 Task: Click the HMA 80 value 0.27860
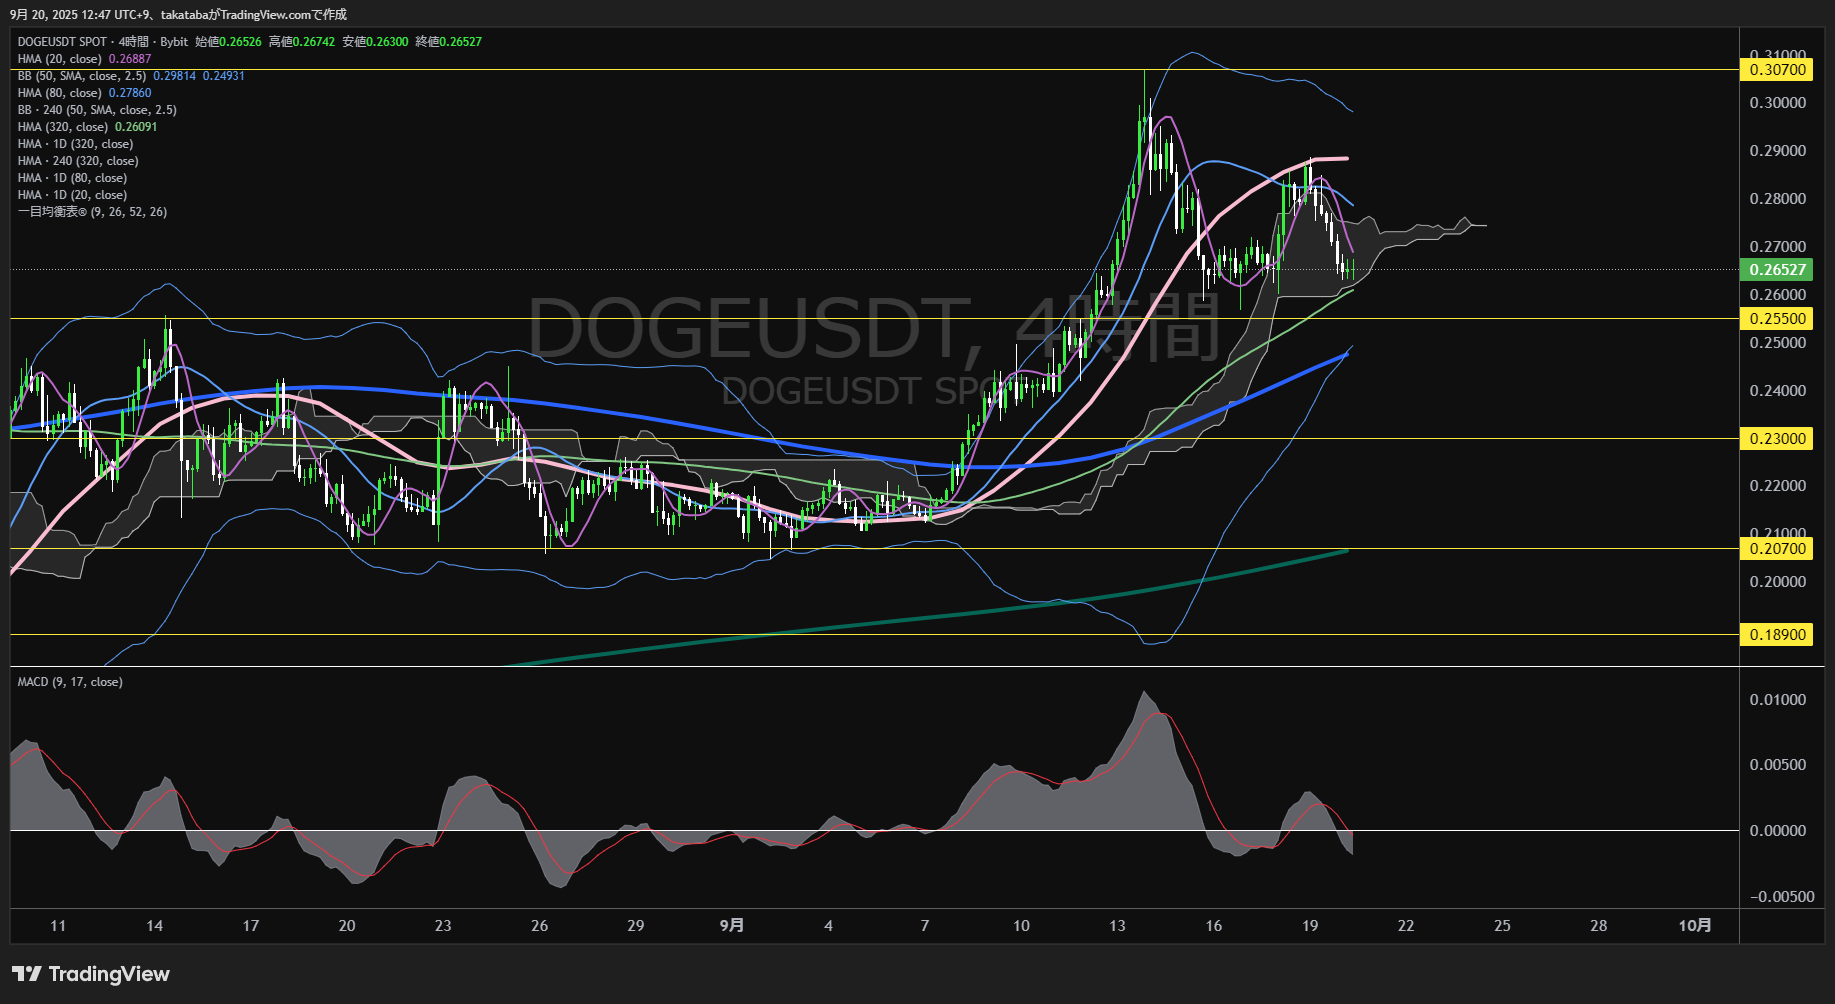pos(130,93)
